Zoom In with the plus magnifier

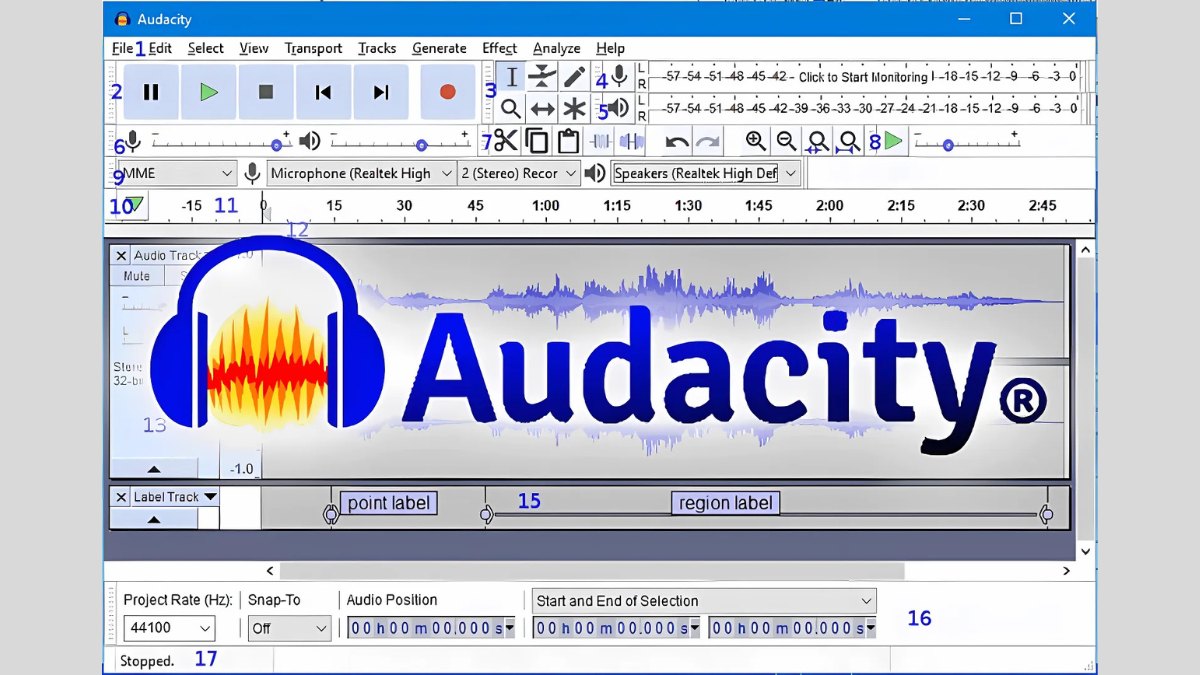756,141
